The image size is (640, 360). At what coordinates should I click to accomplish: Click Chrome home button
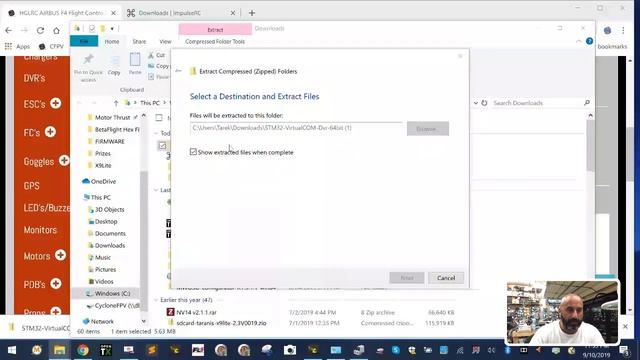tap(56, 30)
